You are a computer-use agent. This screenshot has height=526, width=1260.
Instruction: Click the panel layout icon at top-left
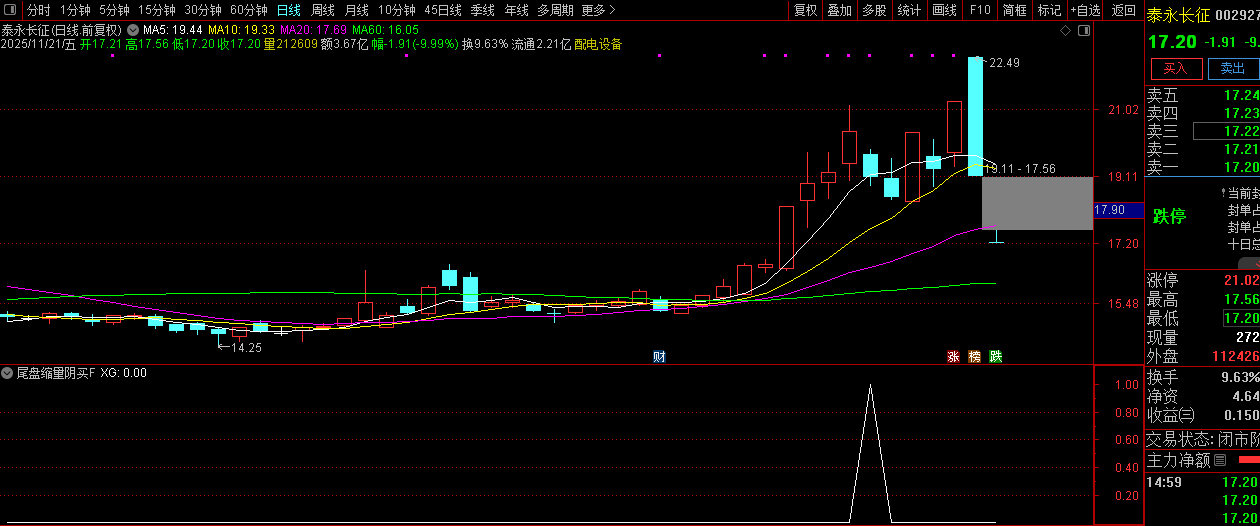11,10
